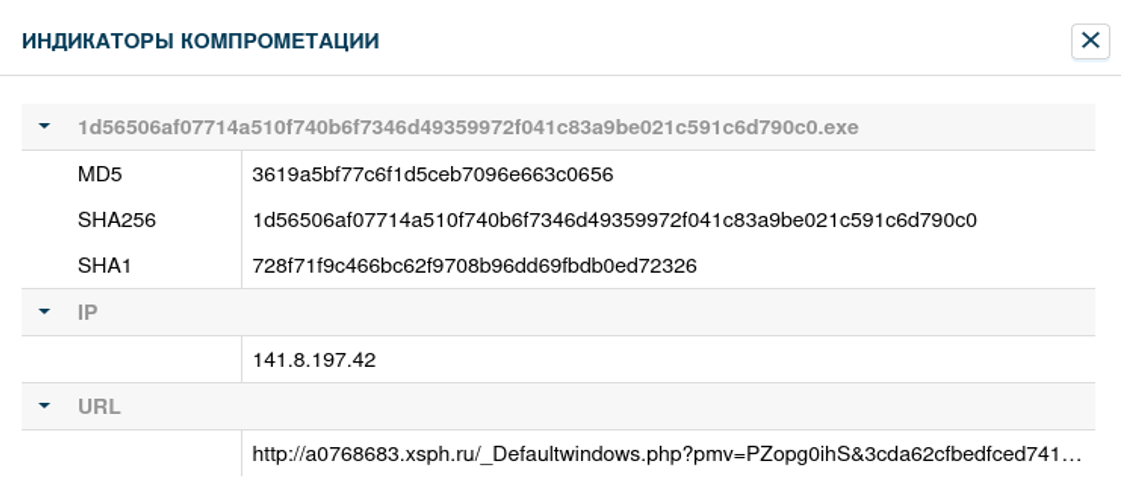Collapse the URL section arrow
This screenshot has width=1122, height=495.
tap(44, 407)
